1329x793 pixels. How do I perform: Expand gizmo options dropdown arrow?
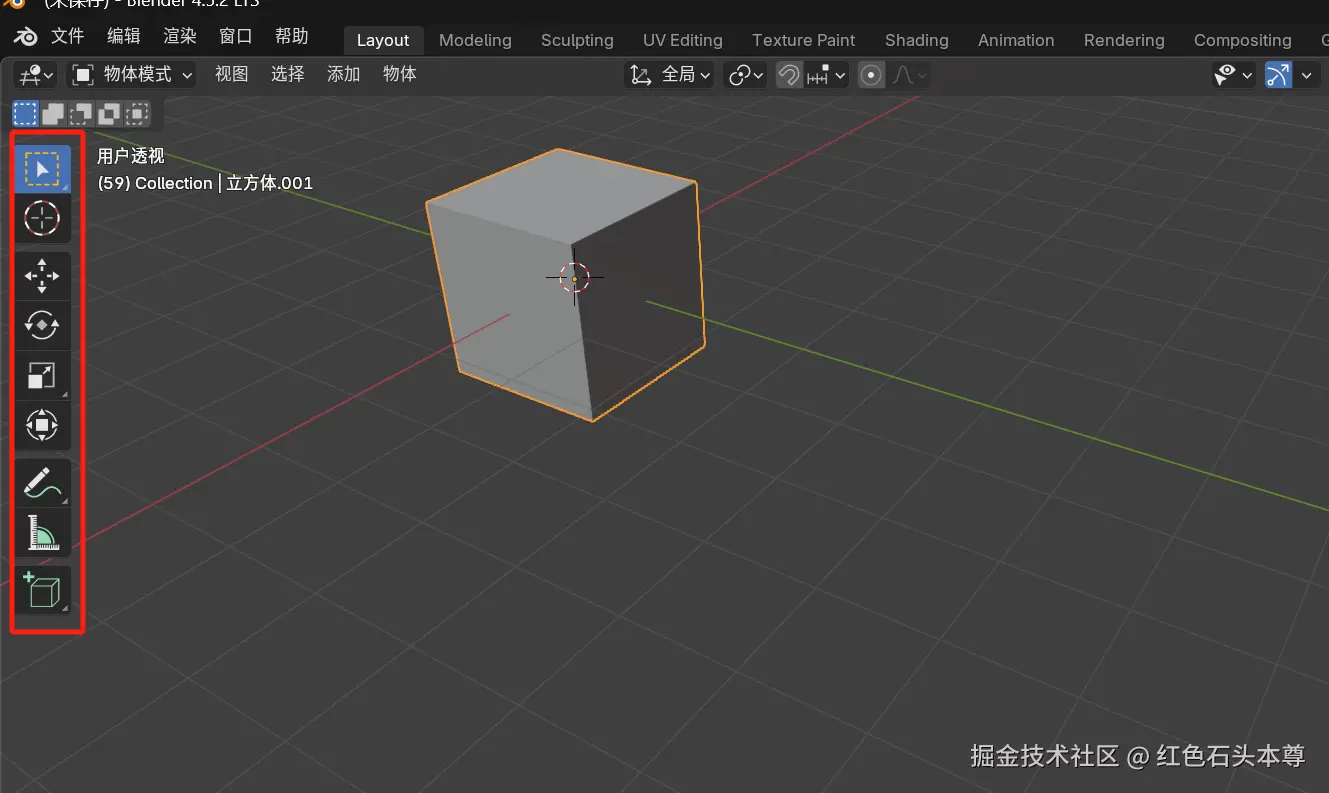coord(1307,75)
